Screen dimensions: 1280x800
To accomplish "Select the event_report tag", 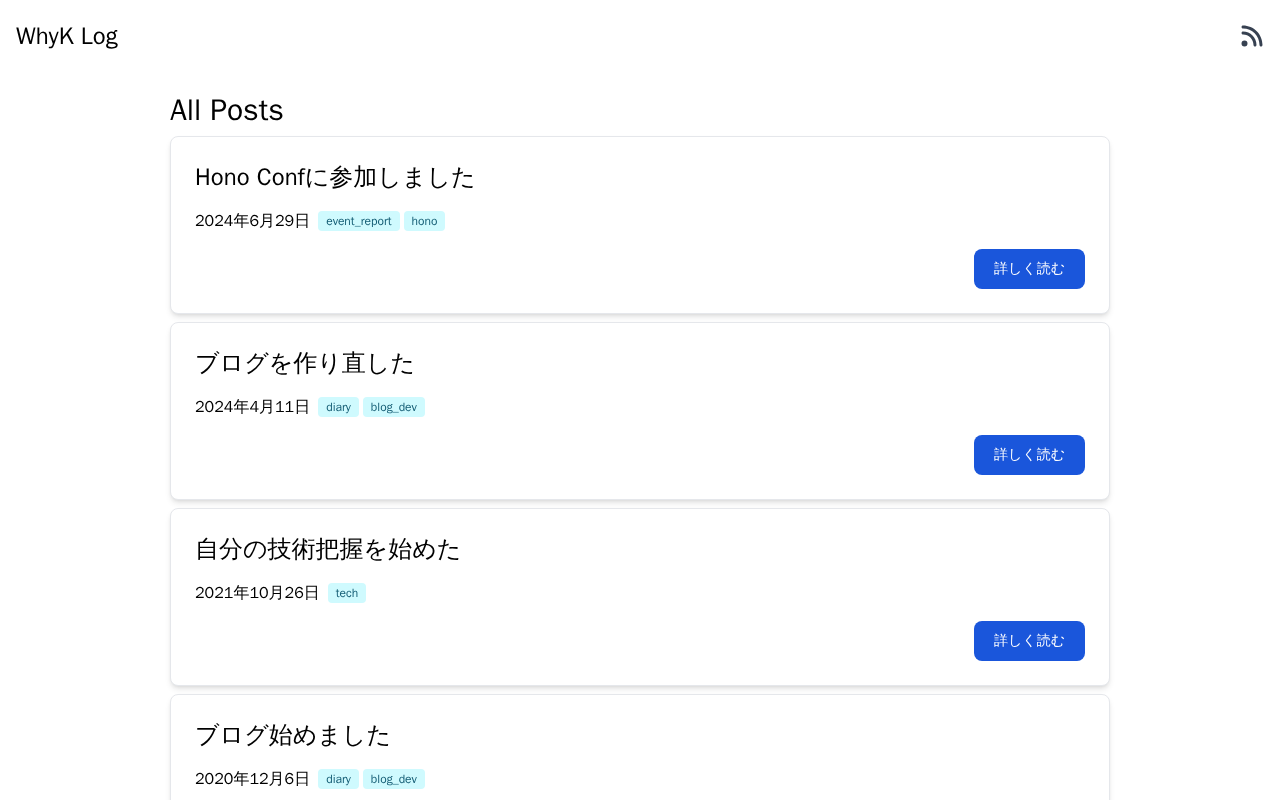I will pyautogui.click(x=358, y=221).
